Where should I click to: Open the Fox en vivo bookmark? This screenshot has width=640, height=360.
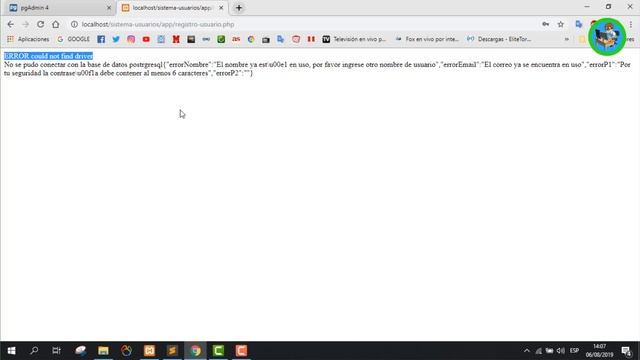(x=427, y=39)
